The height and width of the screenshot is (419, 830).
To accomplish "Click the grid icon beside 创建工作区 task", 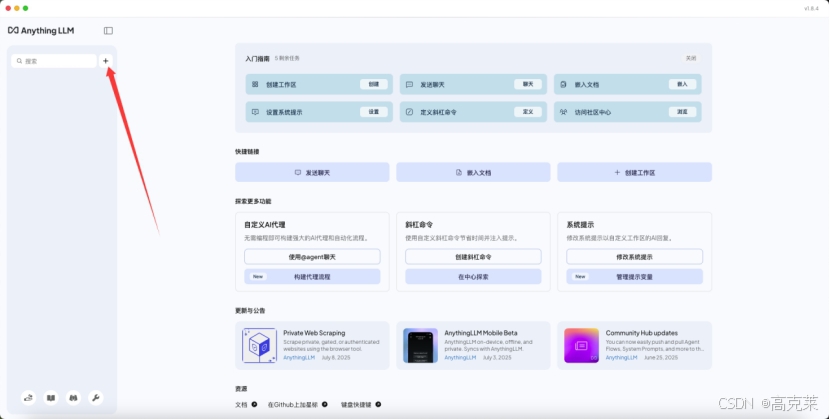I will (x=255, y=84).
